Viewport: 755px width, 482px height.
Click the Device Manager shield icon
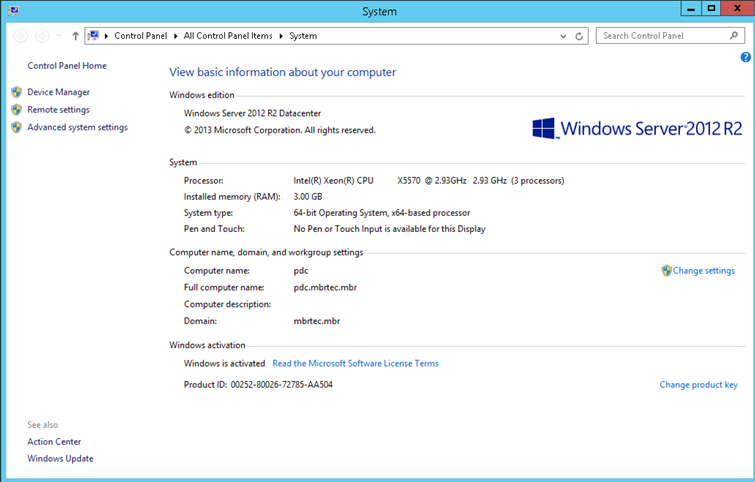tap(17, 92)
